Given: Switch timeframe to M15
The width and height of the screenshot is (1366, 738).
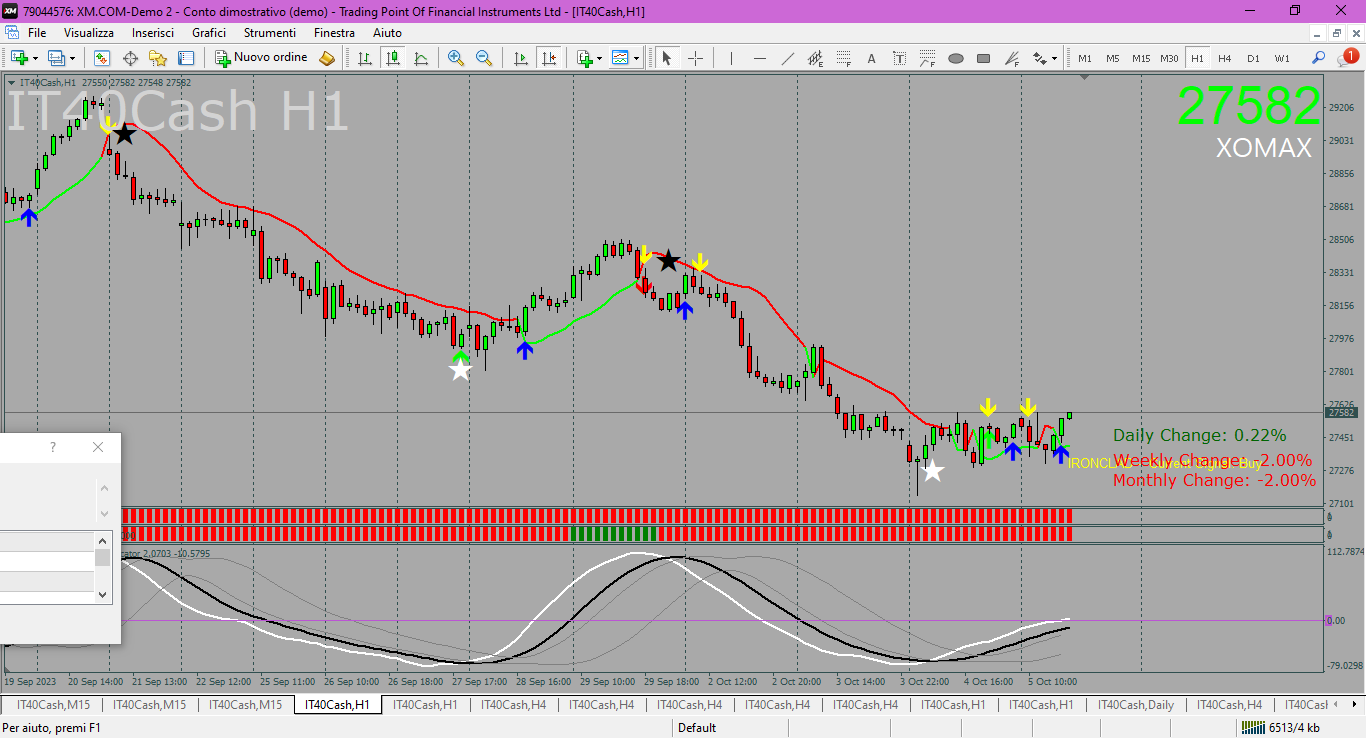Looking at the screenshot, I should pyautogui.click(x=1141, y=58).
